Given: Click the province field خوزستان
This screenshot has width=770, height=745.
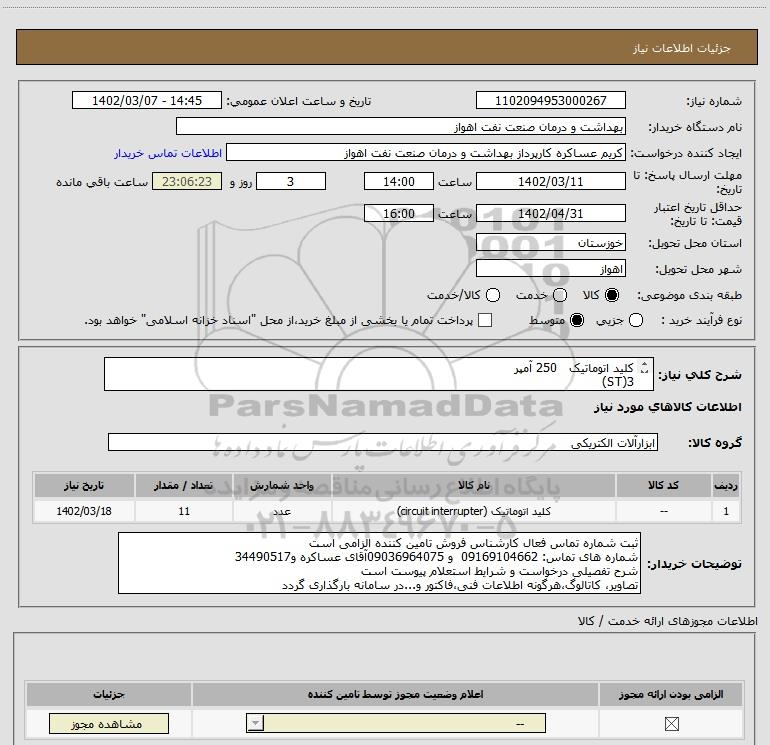Looking at the screenshot, I should point(550,243).
